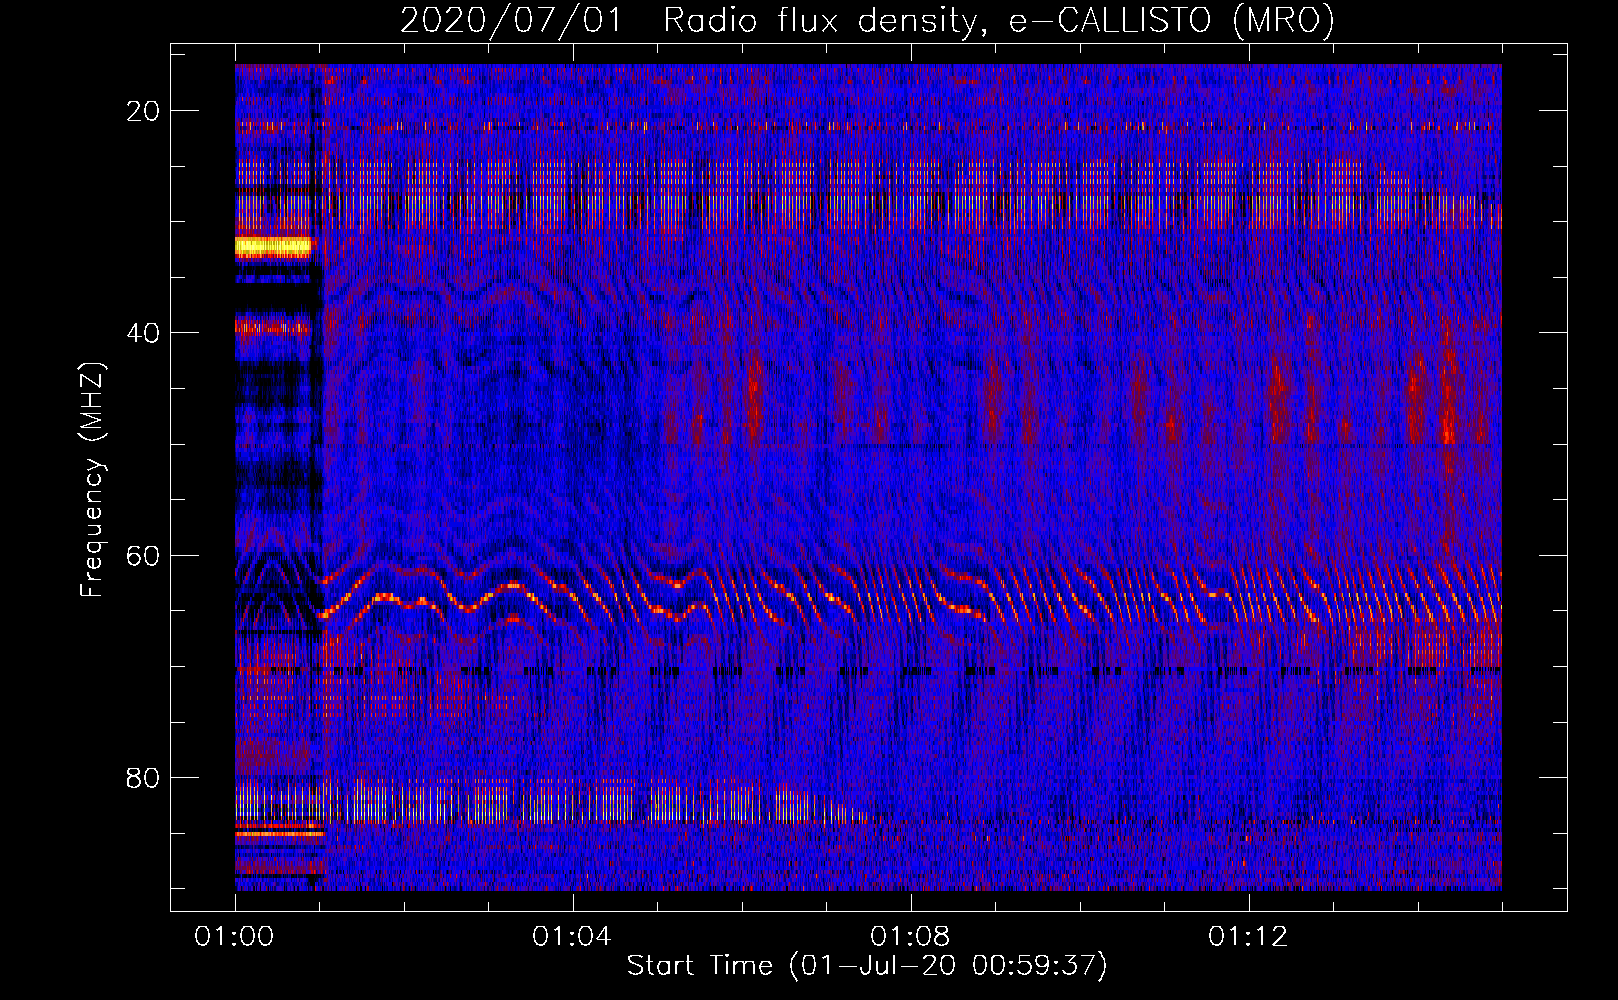Click the 01:08 time tick label
Screen dimensions: 1618x1000
910,937
